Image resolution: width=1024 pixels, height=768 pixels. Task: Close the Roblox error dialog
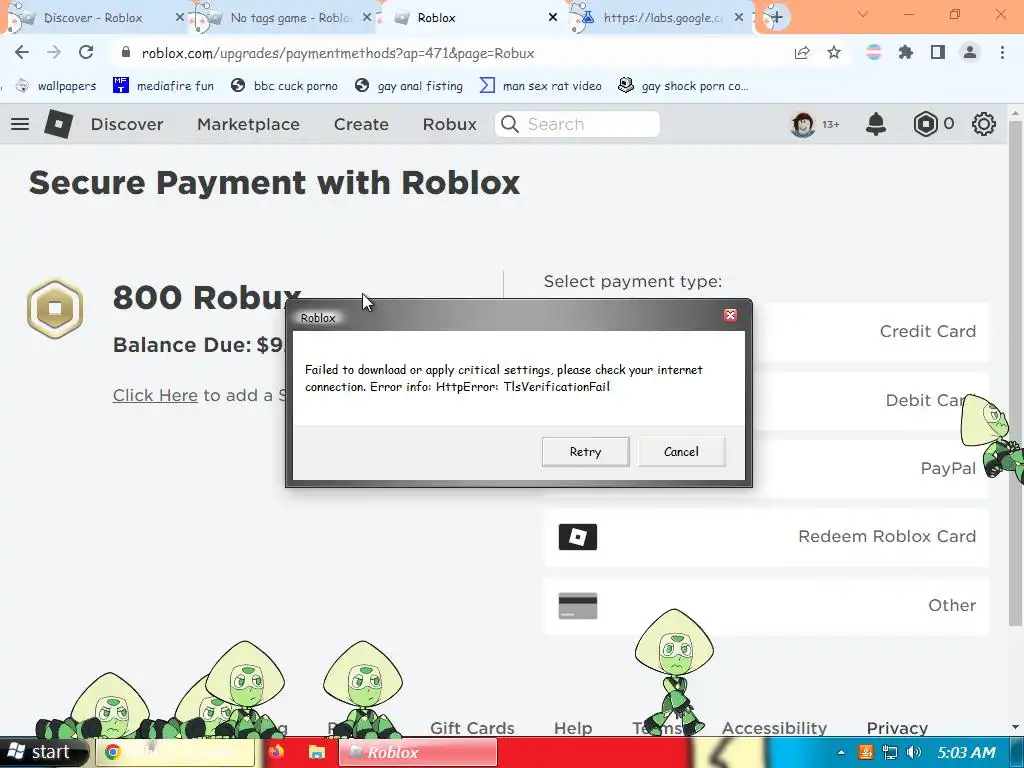[730, 315]
